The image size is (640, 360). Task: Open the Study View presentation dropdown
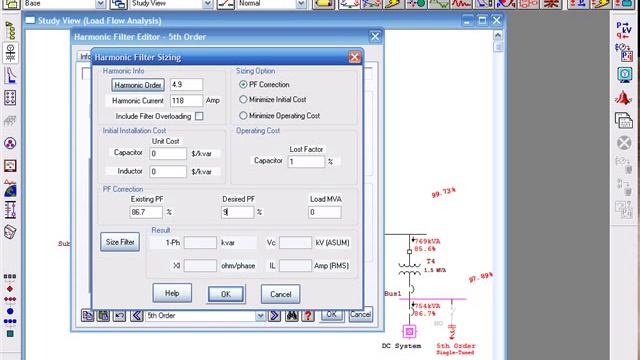[x=208, y=4]
